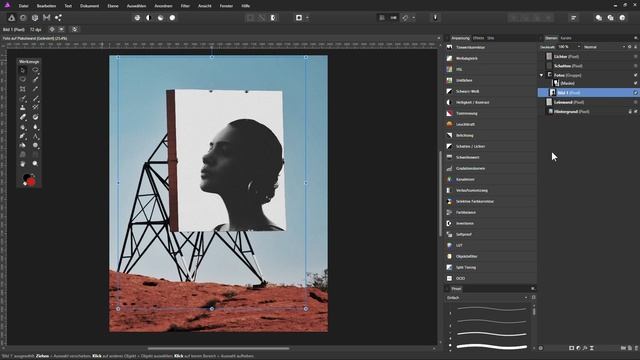
Task: Switch to the Develop persona
Action: [x=35, y=18]
